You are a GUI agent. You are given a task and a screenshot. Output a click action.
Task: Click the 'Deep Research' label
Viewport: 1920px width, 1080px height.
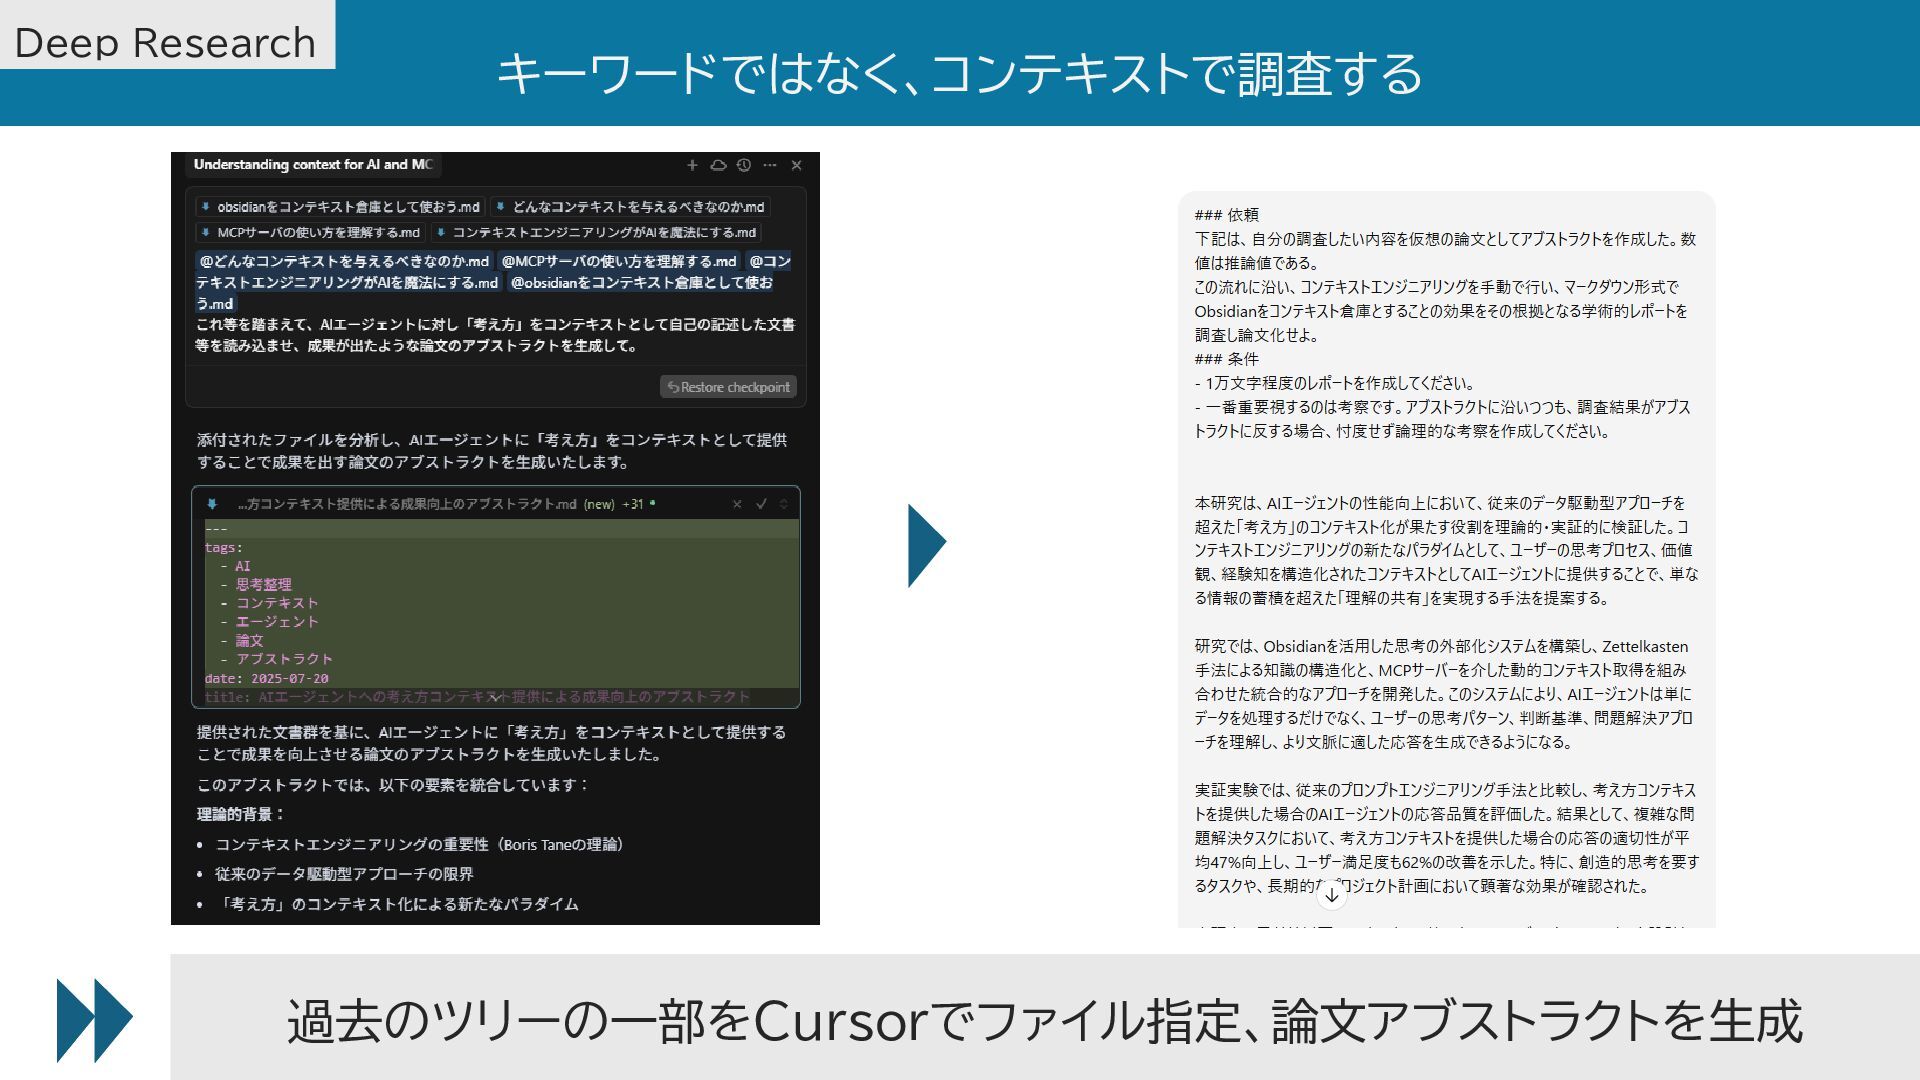[165, 42]
